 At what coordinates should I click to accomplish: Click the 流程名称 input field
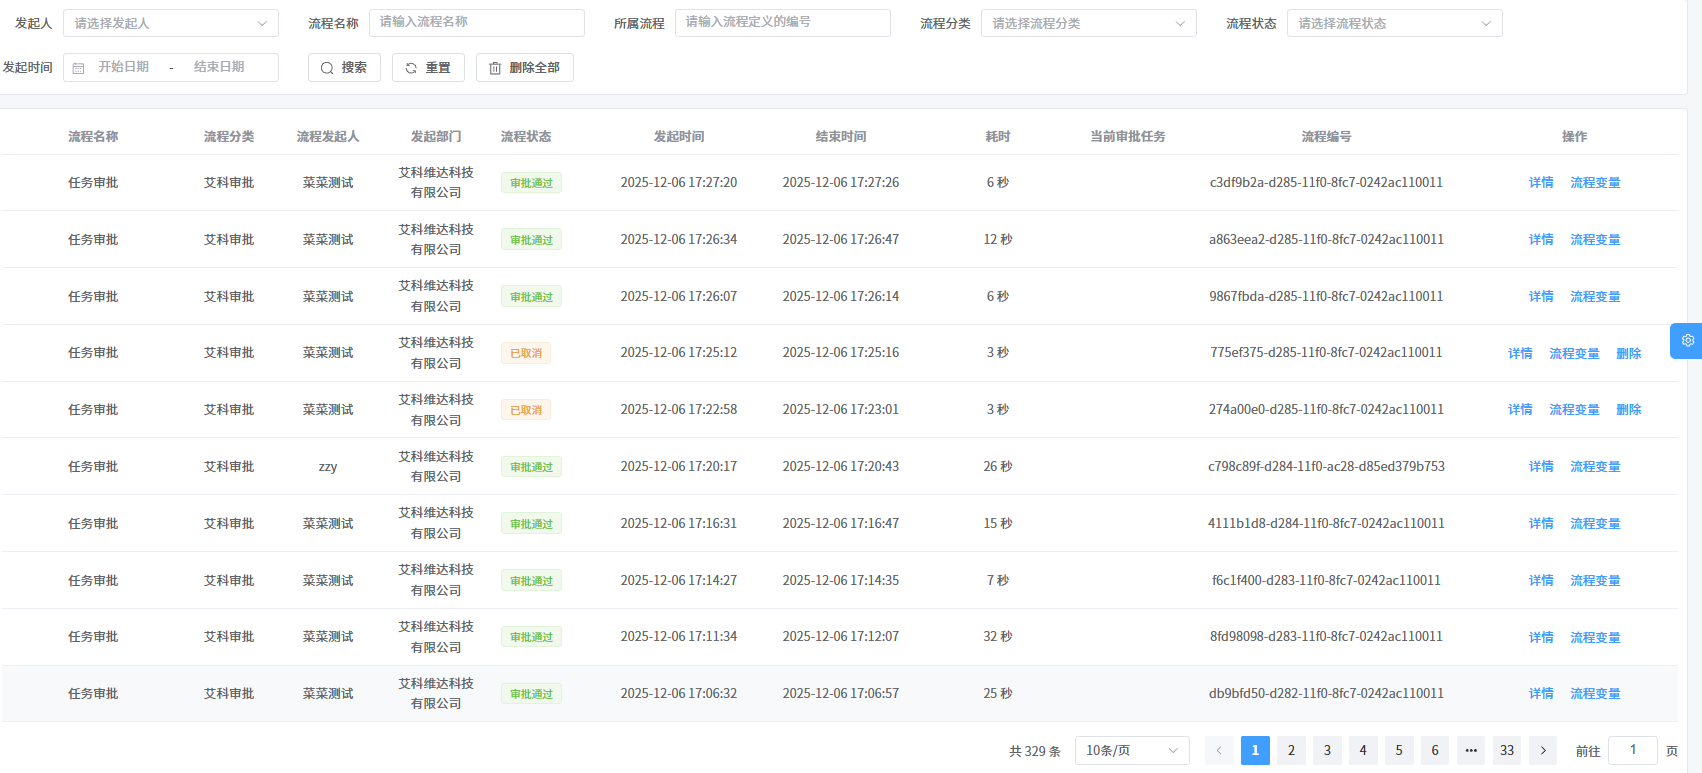pyautogui.click(x=476, y=22)
